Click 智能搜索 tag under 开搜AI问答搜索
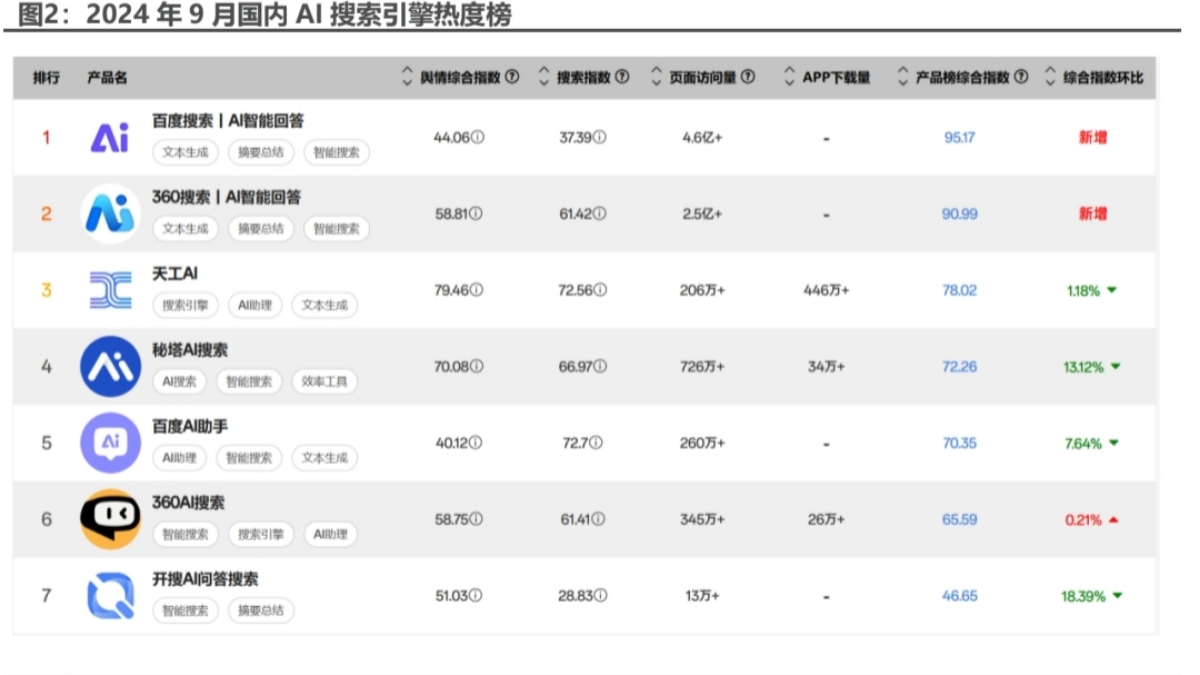This screenshot has height=675, width=1200. 185,611
